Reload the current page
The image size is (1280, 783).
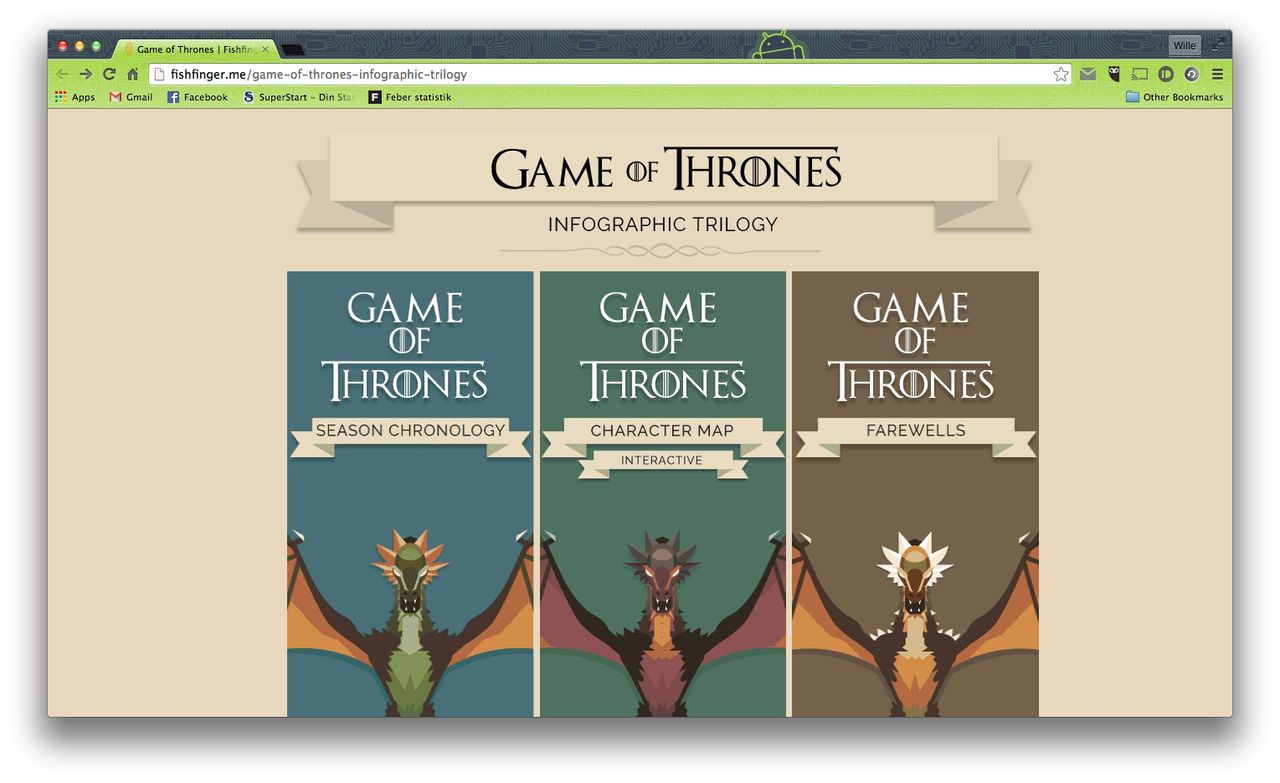click(x=109, y=73)
